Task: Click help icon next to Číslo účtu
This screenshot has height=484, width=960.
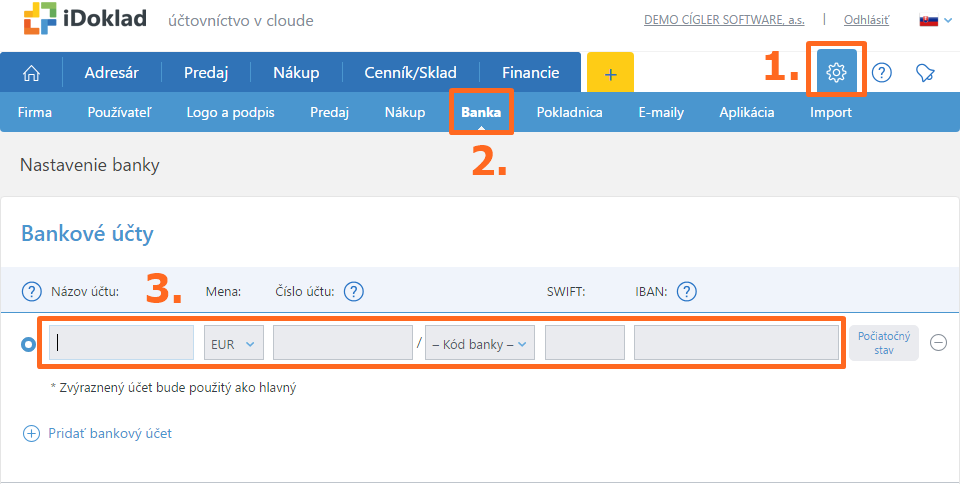Action: click(353, 292)
